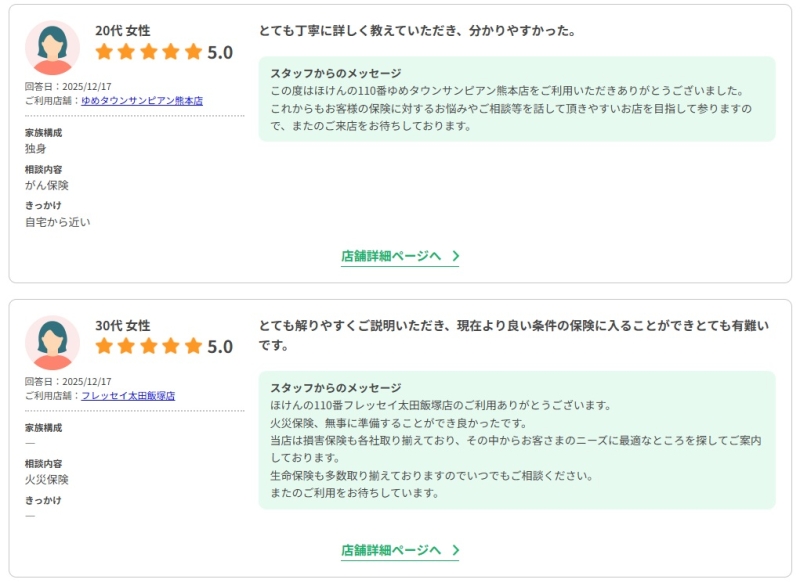
Task: Click fifth star in 30代 女性 rating
Action: point(193,347)
